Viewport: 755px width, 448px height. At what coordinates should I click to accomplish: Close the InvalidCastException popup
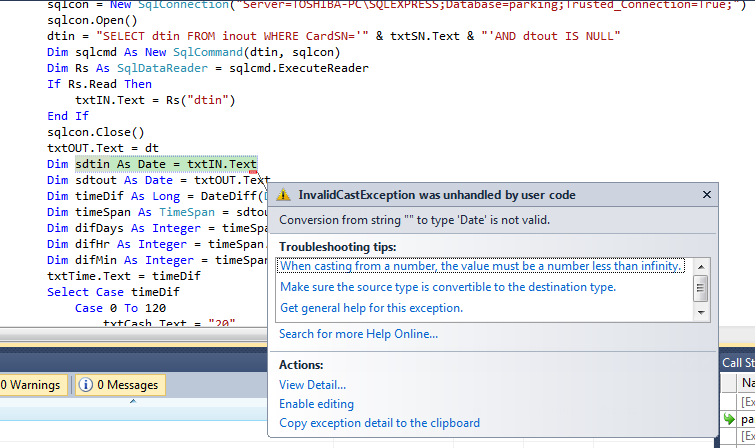[x=707, y=195]
